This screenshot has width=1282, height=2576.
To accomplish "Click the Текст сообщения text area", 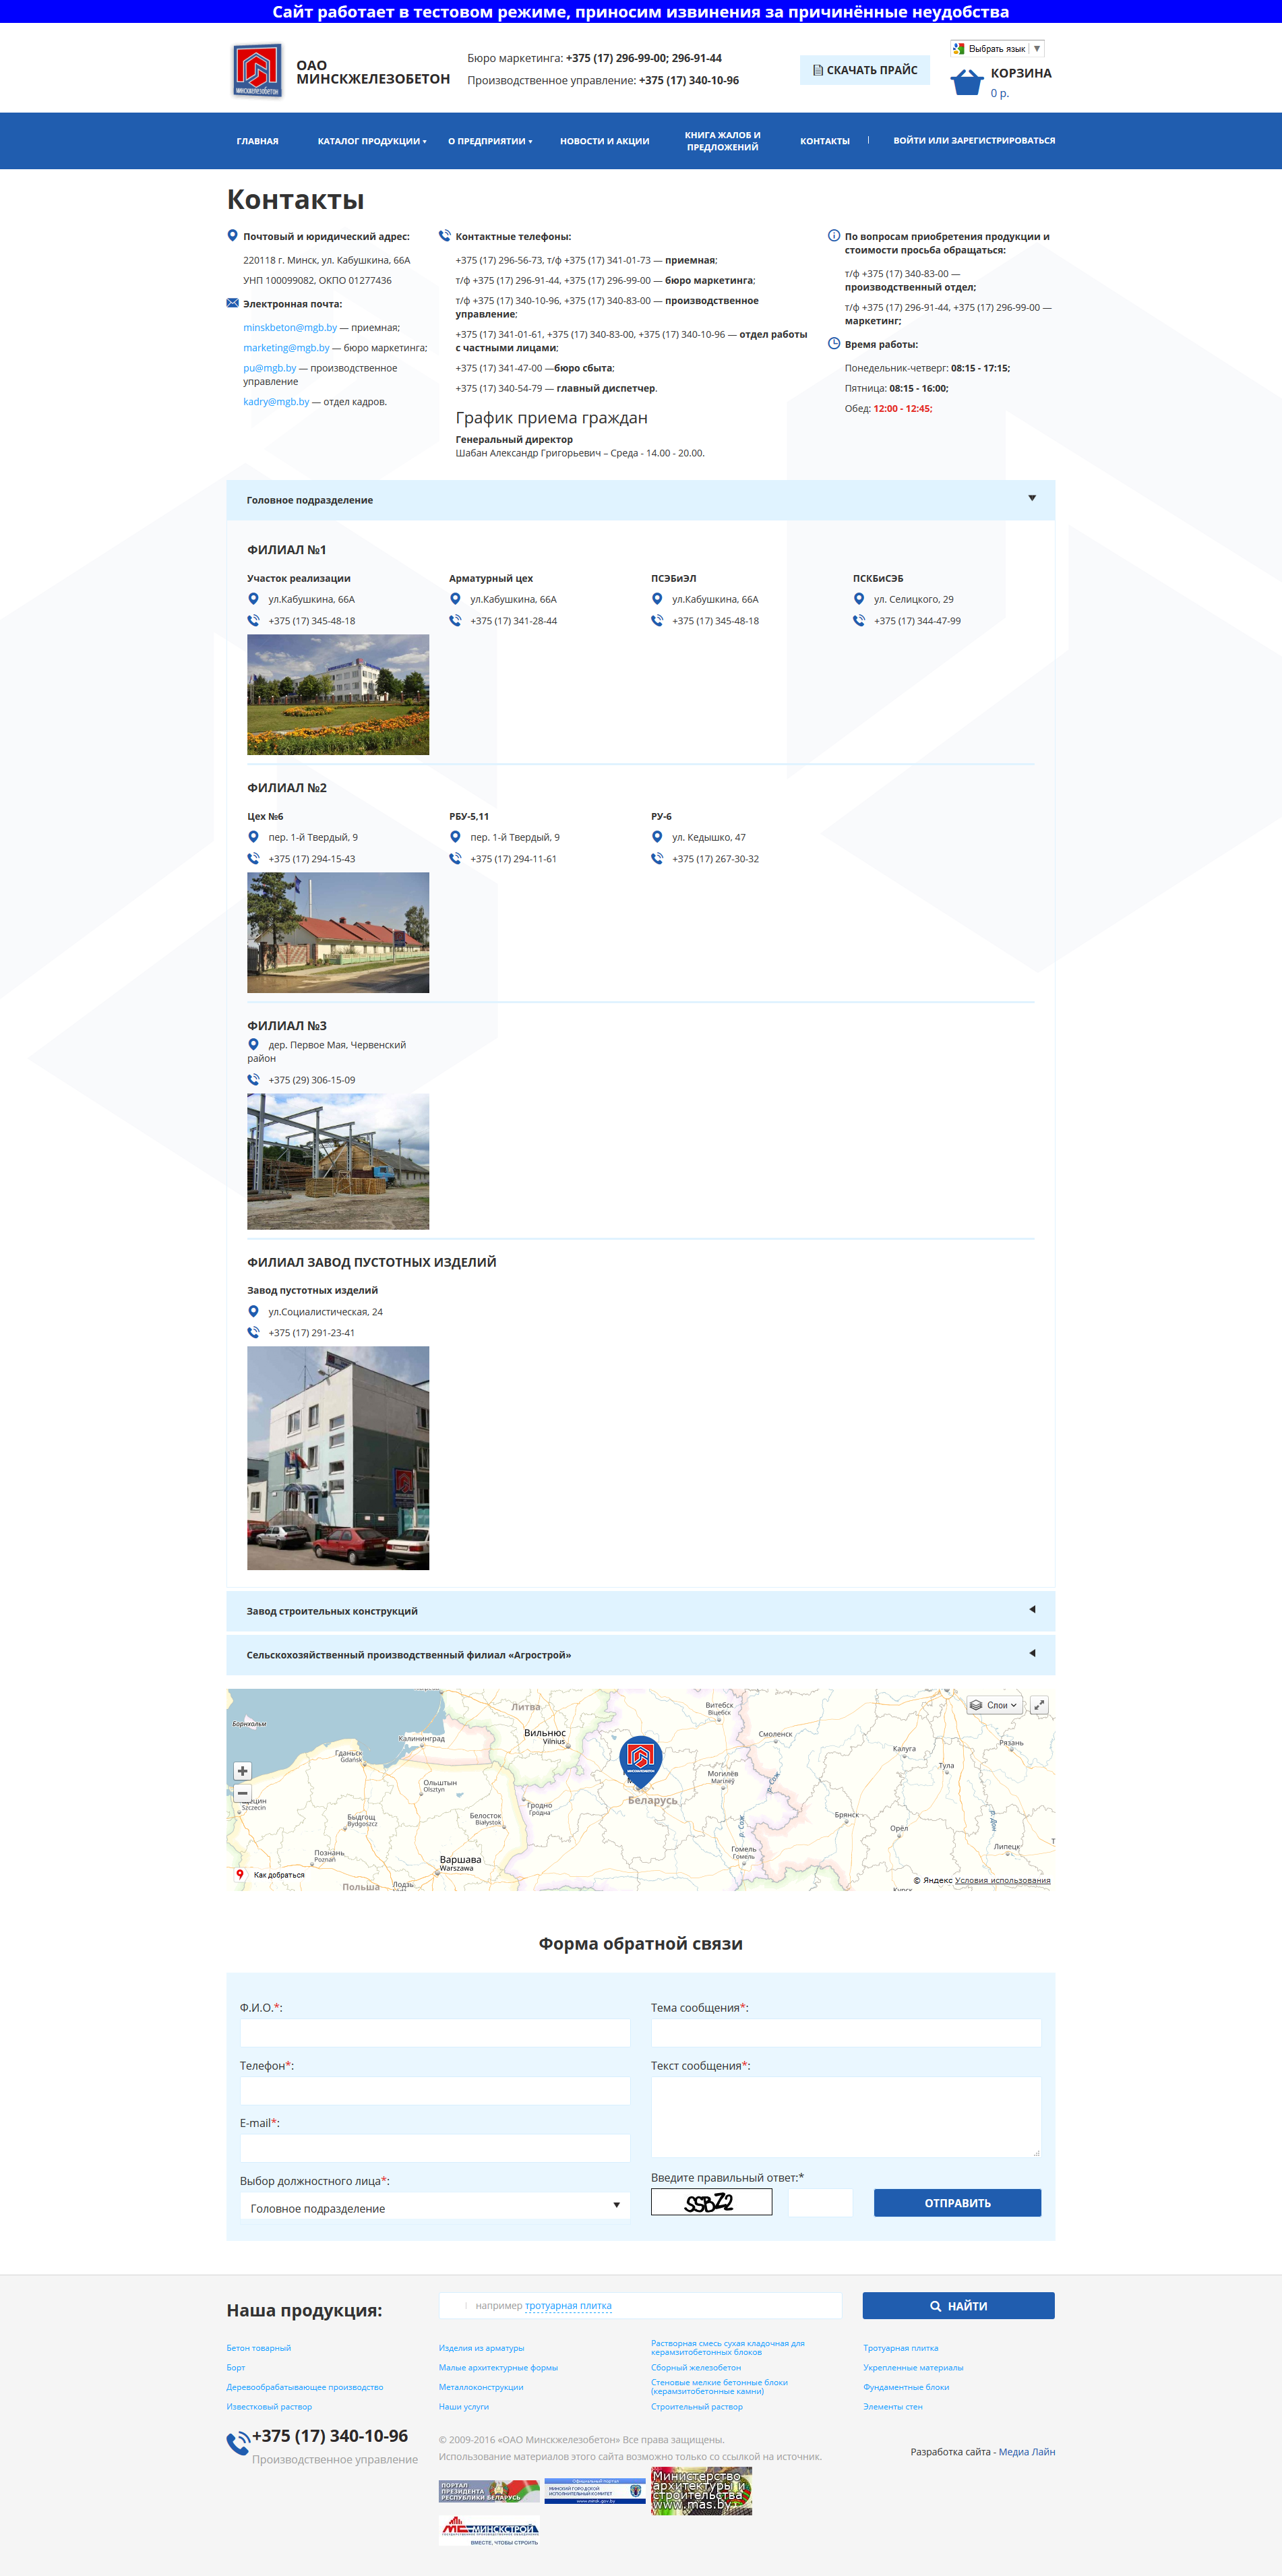I will tap(846, 2117).
